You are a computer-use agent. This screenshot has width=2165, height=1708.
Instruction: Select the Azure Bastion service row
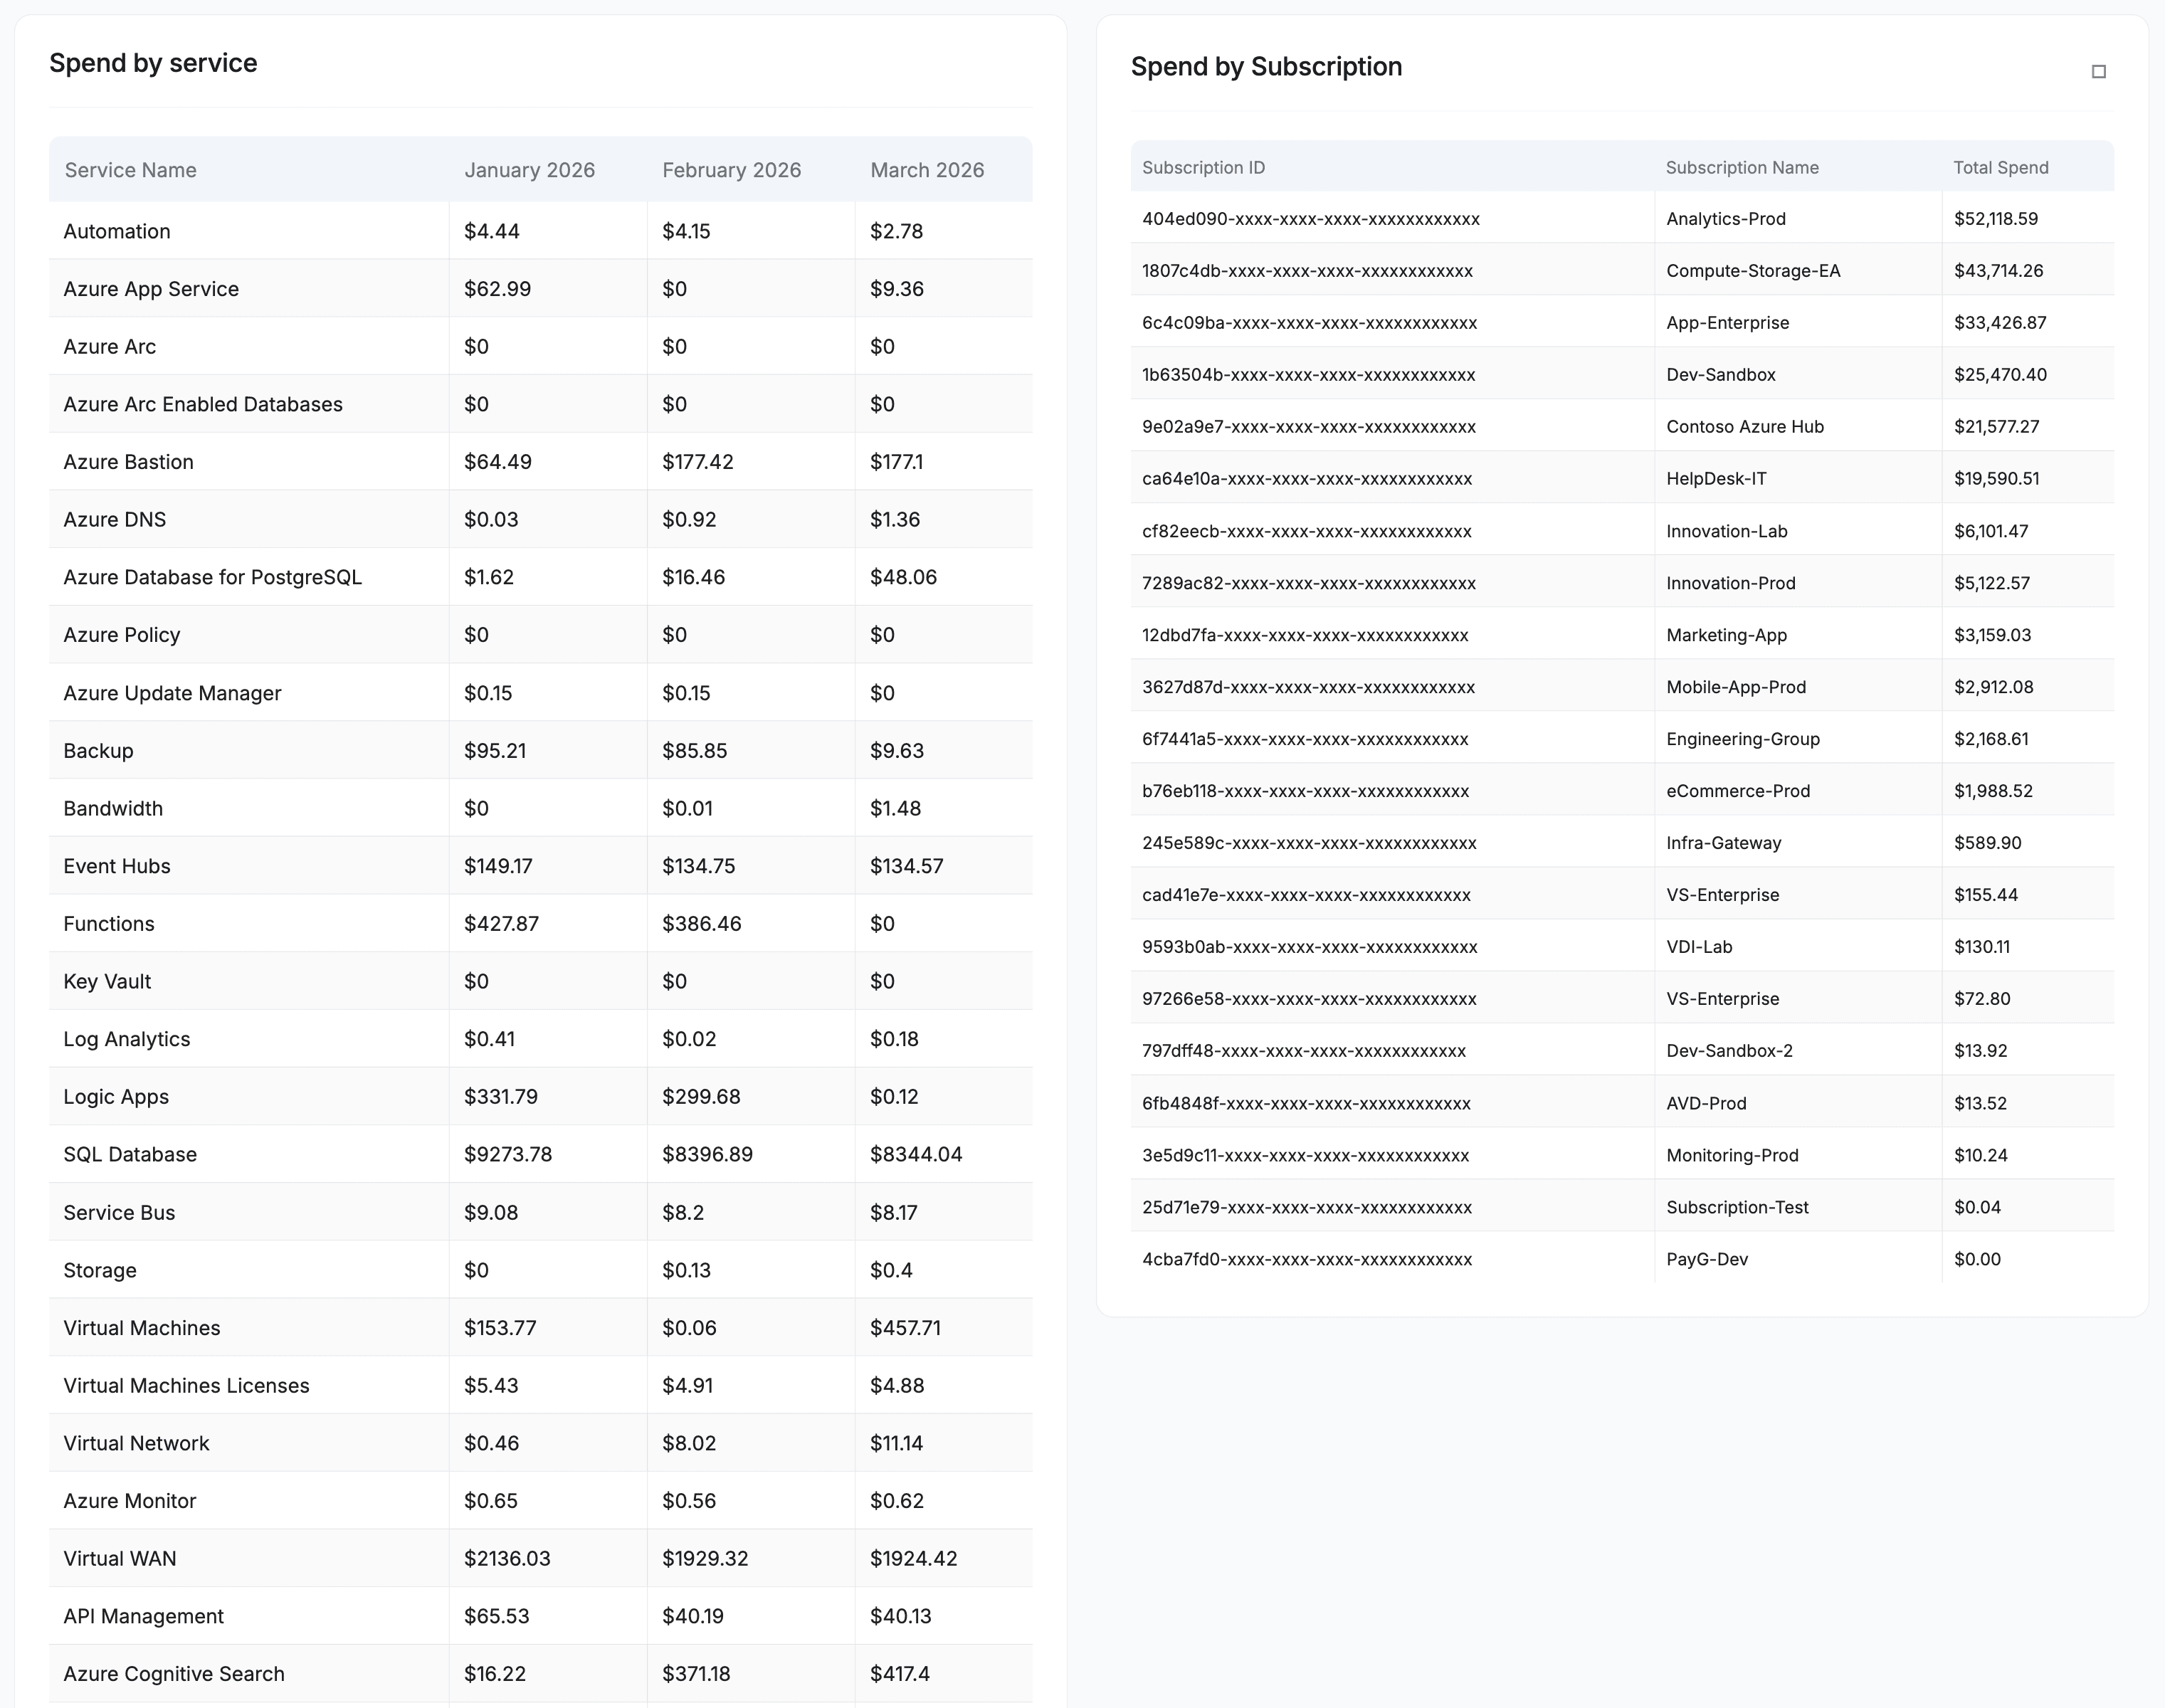540,461
